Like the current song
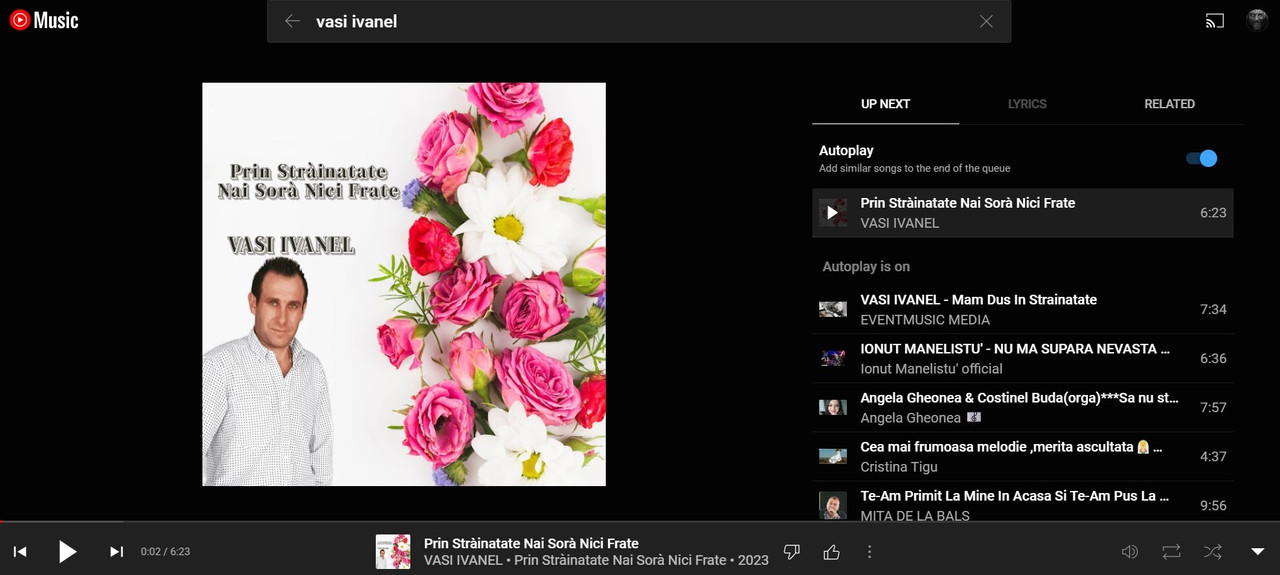The height and width of the screenshot is (575, 1280). [x=831, y=551]
